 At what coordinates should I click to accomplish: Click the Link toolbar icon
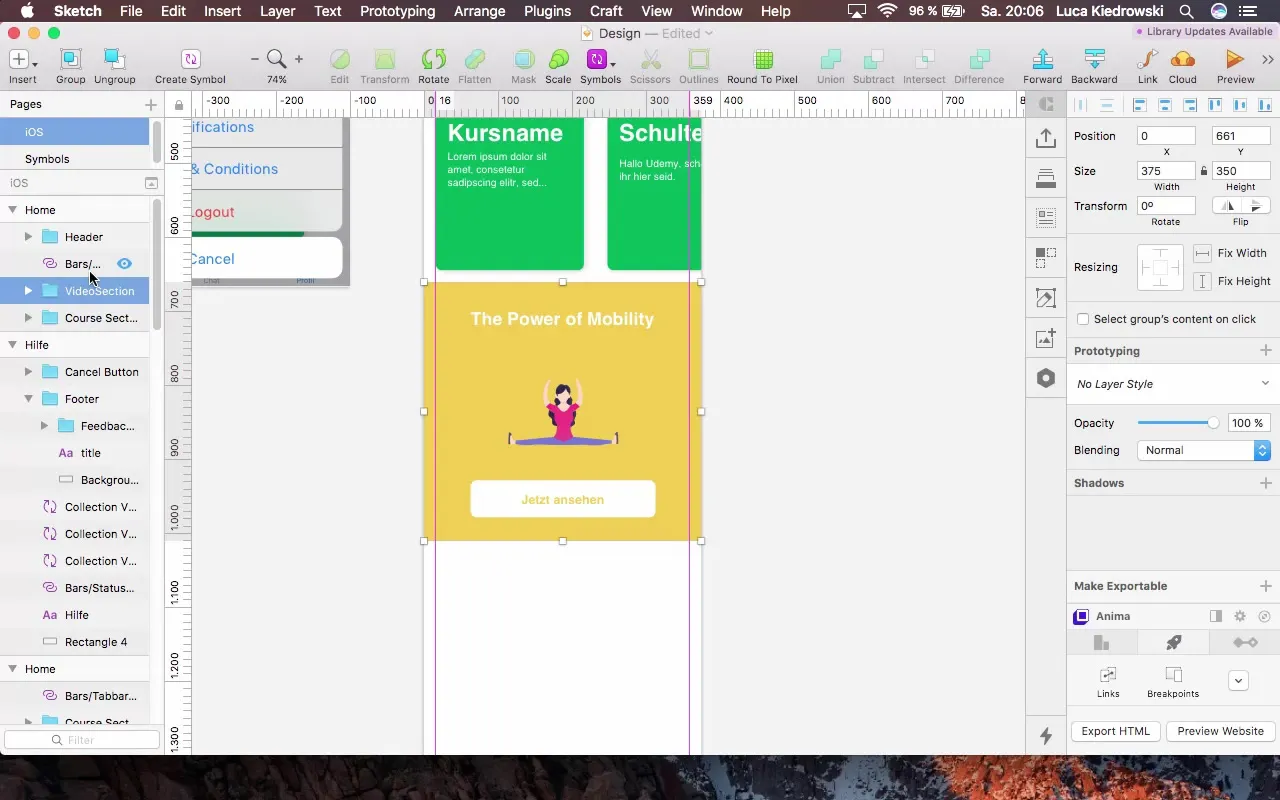pyautogui.click(x=1147, y=60)
